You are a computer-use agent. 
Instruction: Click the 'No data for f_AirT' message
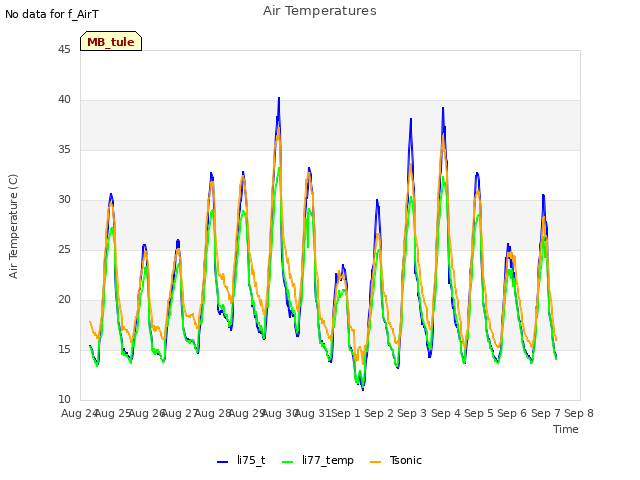pos(52,14)
